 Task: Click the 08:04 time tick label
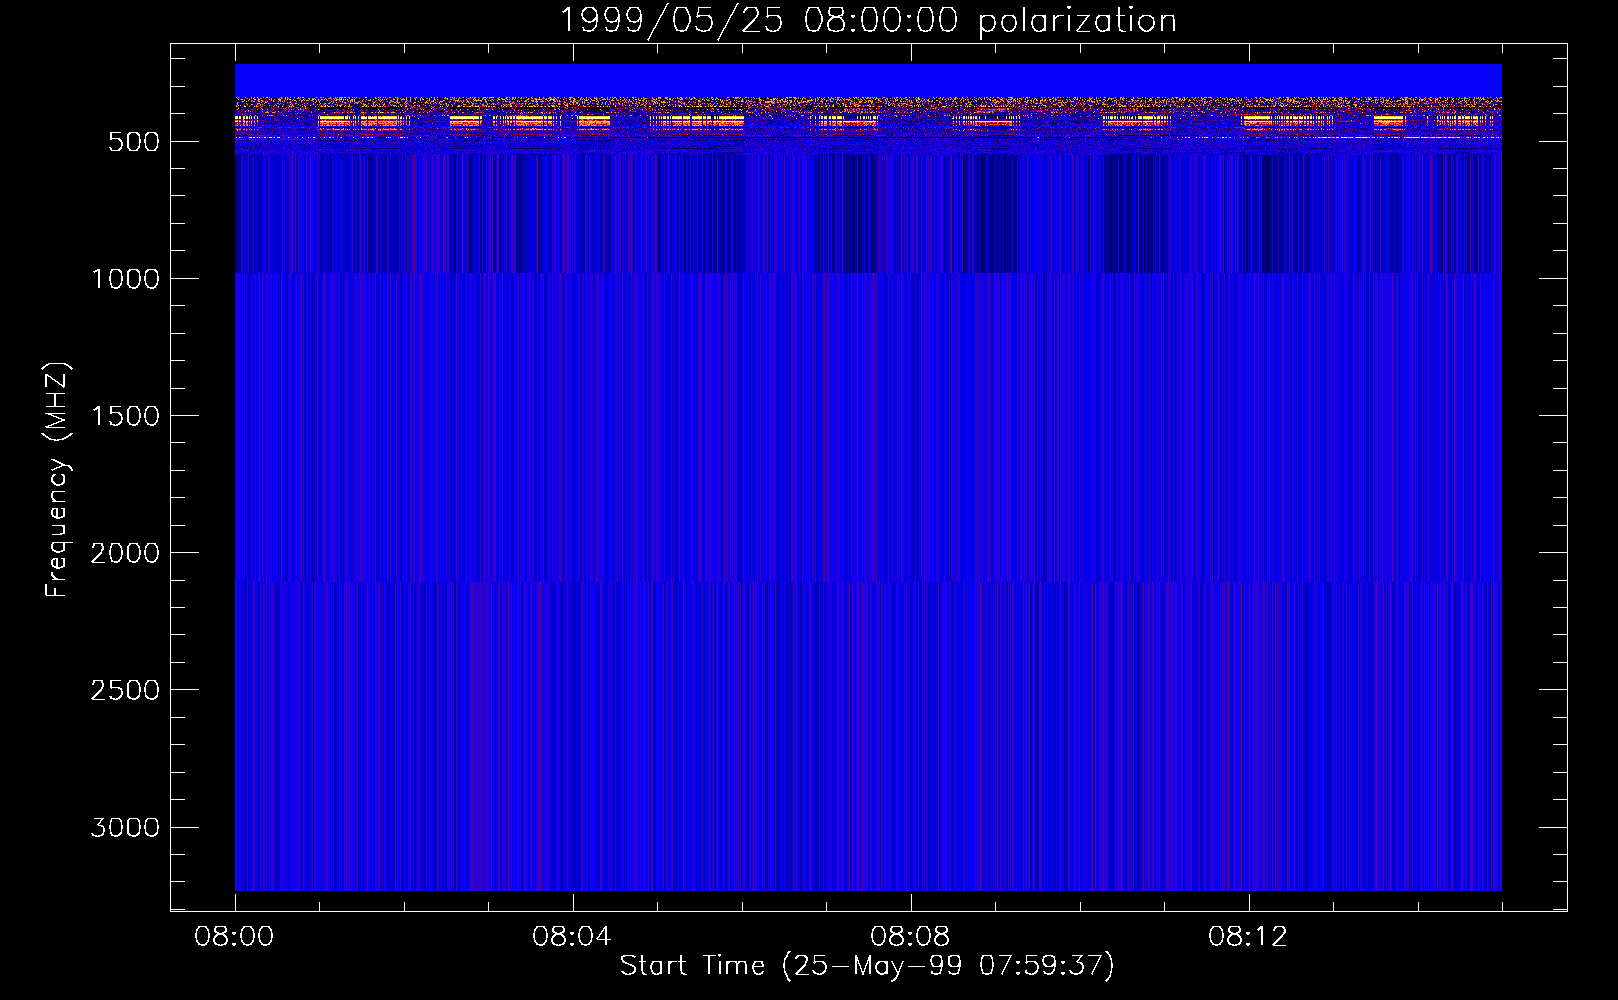572,937
